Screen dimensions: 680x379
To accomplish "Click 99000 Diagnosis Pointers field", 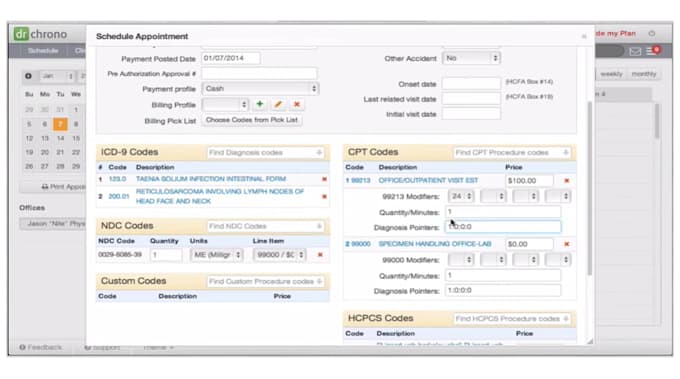I will point(503,291).
